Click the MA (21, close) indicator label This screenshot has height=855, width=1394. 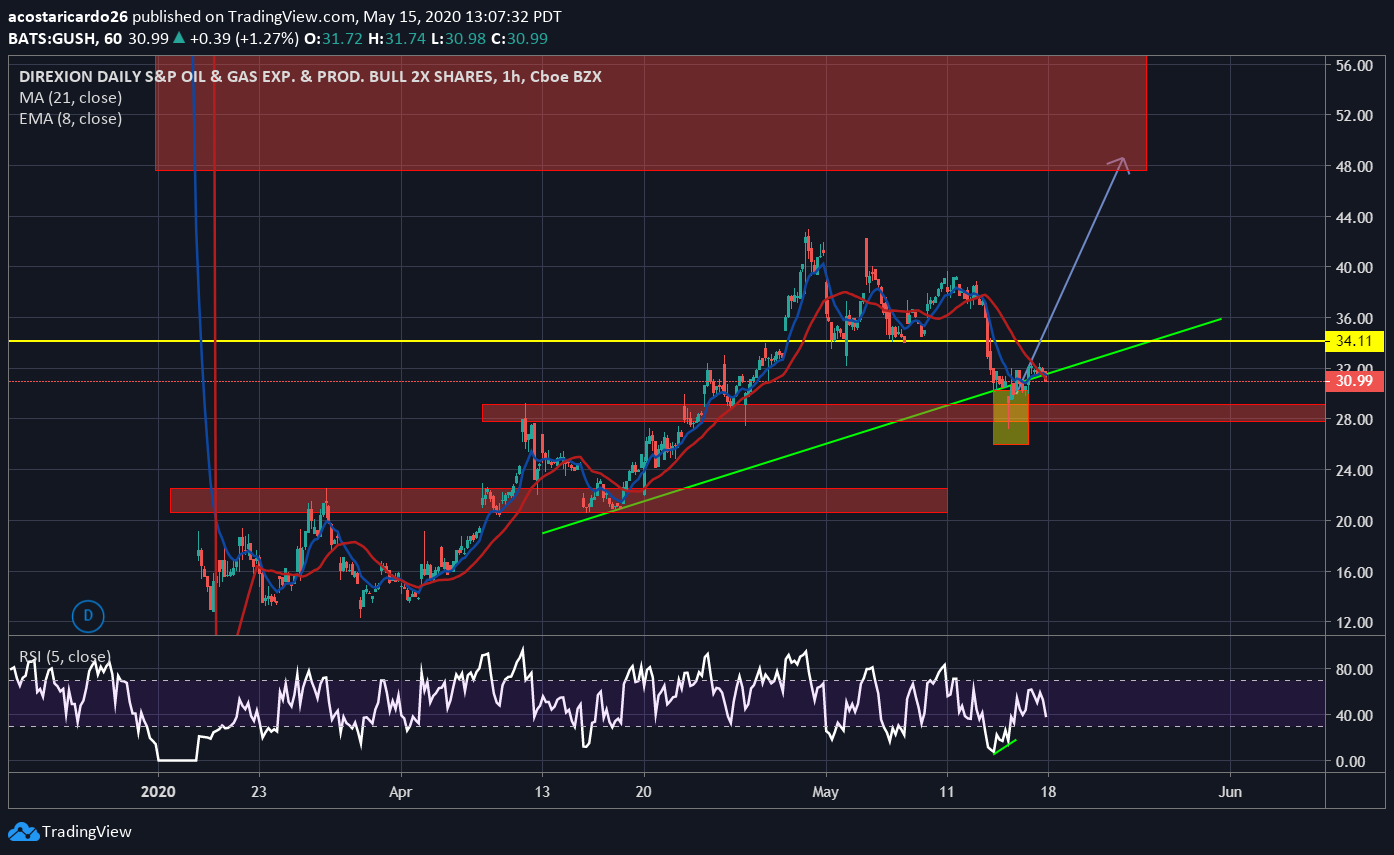coord(70,98)
